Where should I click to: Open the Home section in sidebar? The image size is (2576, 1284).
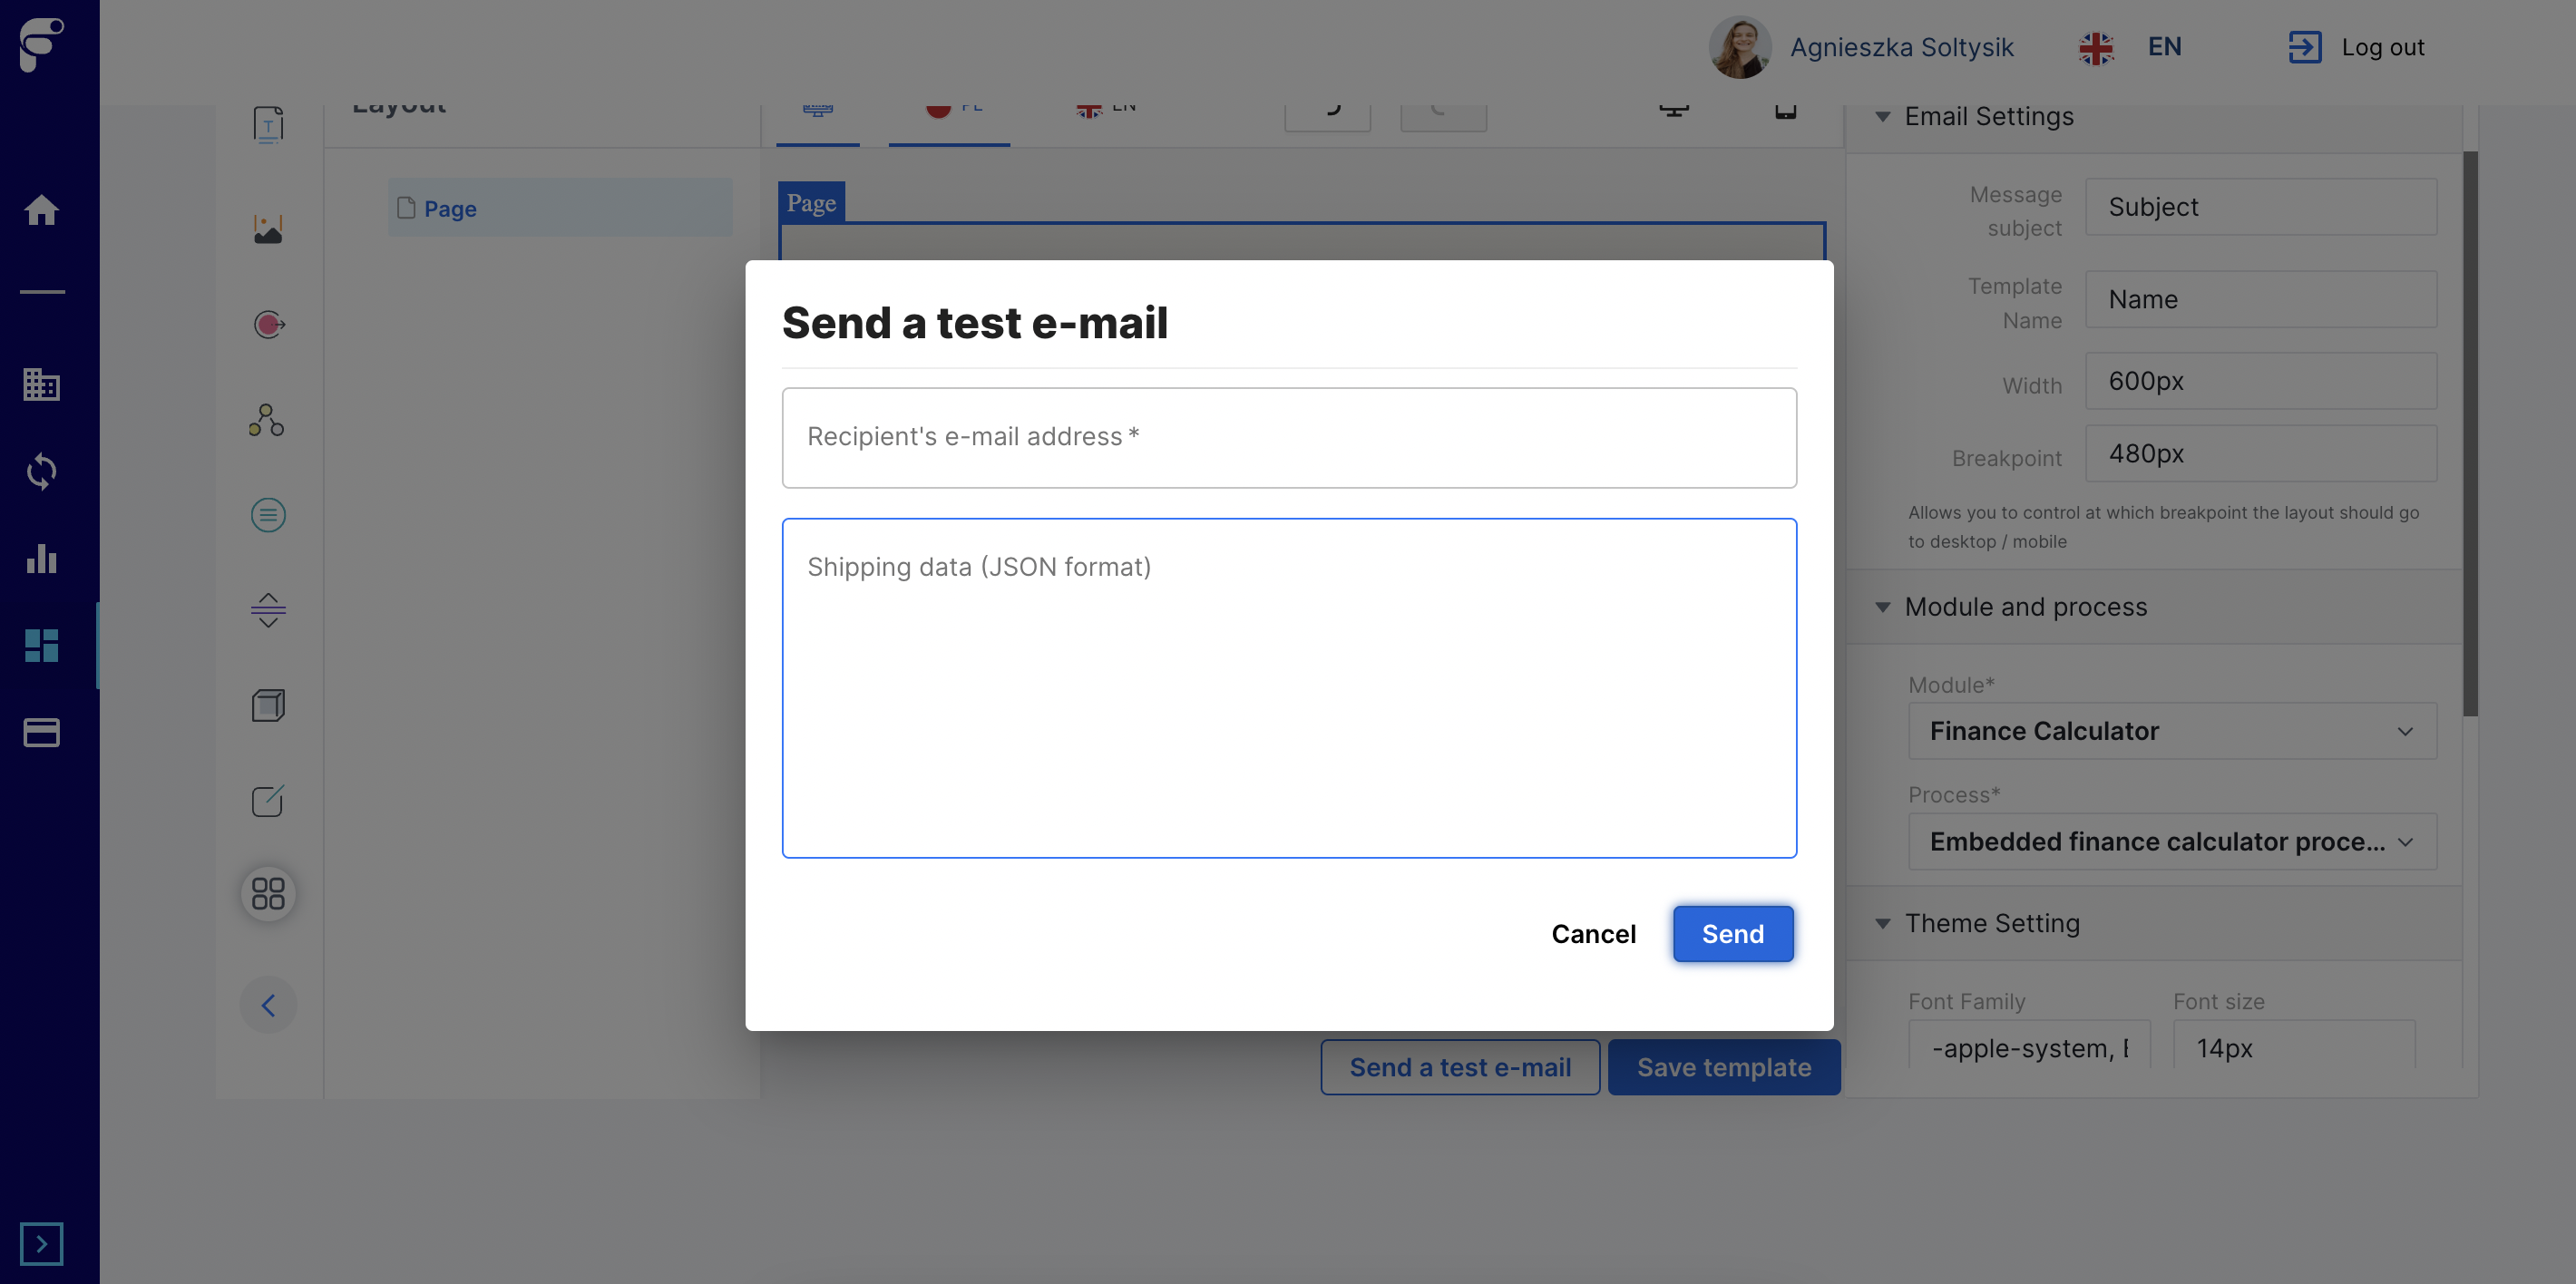[x=42, y=210]
